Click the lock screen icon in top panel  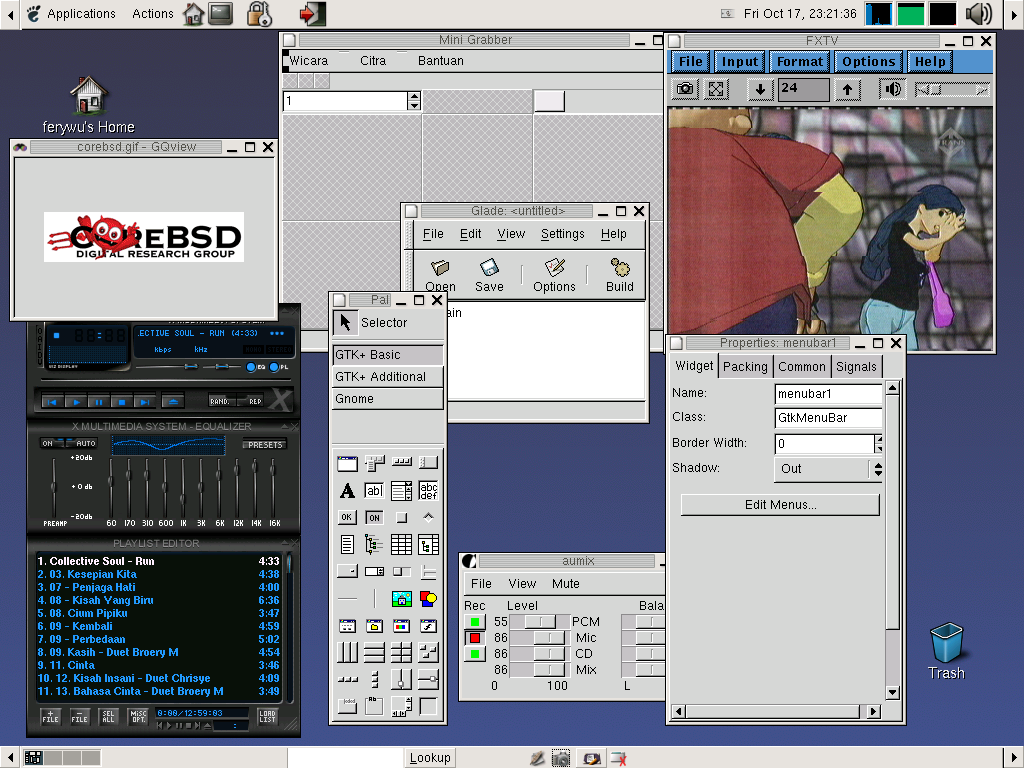[x=259, y=14]
